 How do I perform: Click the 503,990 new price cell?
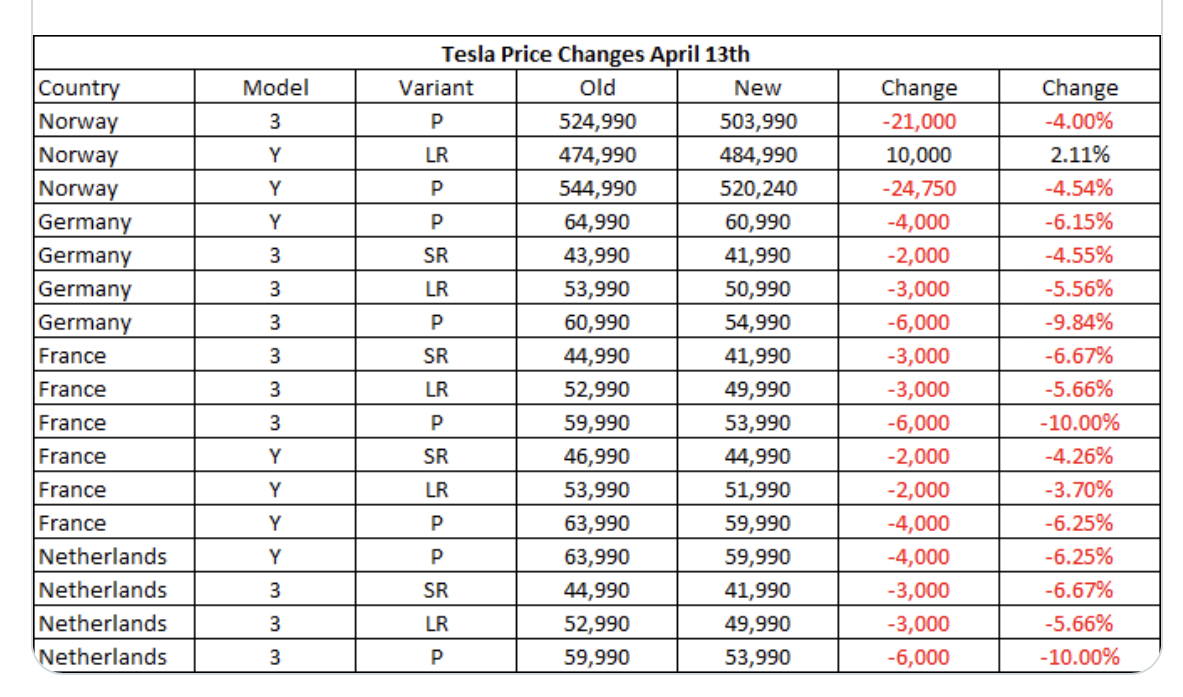coord(757,121)
